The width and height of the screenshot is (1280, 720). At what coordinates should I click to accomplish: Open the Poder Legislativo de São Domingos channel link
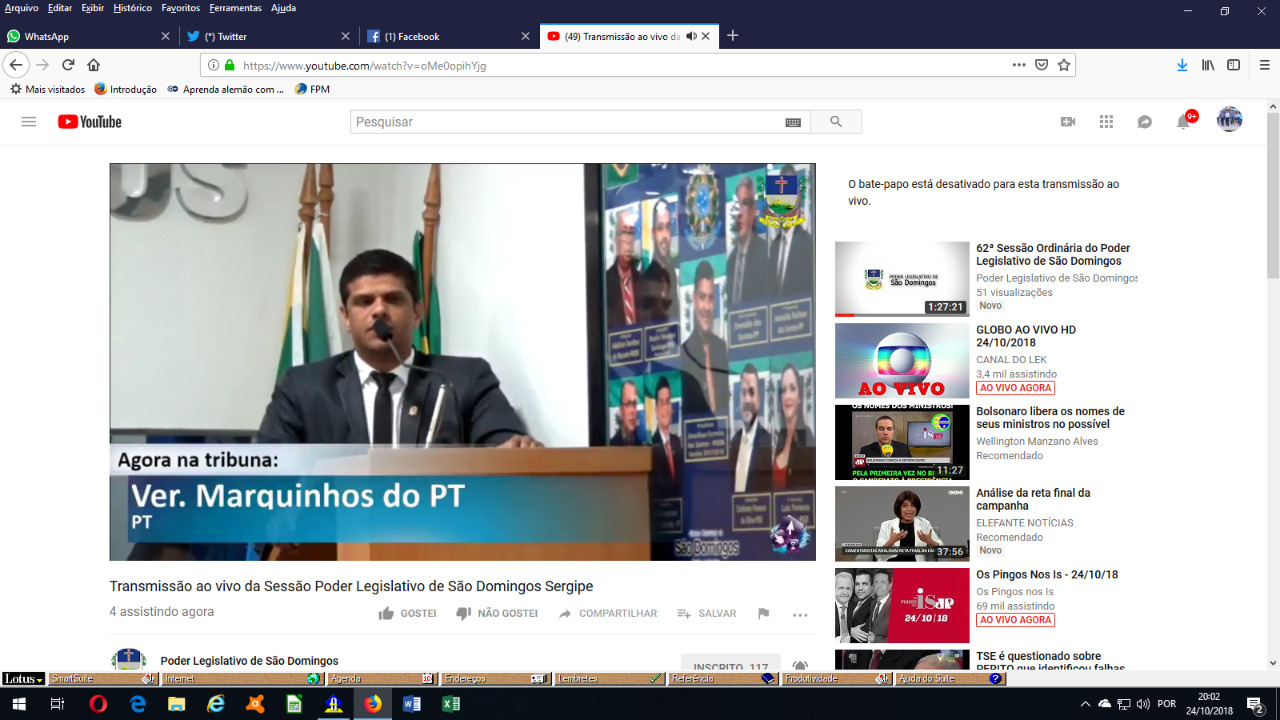pos(249,661)
